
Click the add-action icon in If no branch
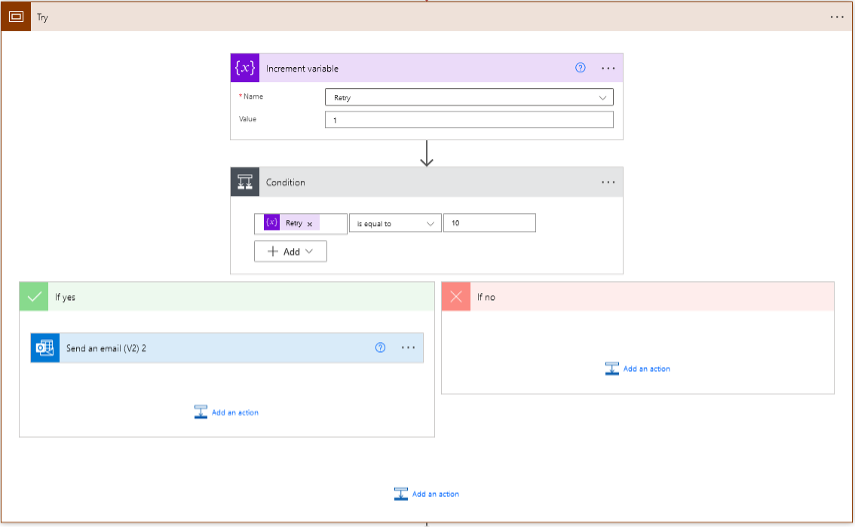click(x=612, y=368)
